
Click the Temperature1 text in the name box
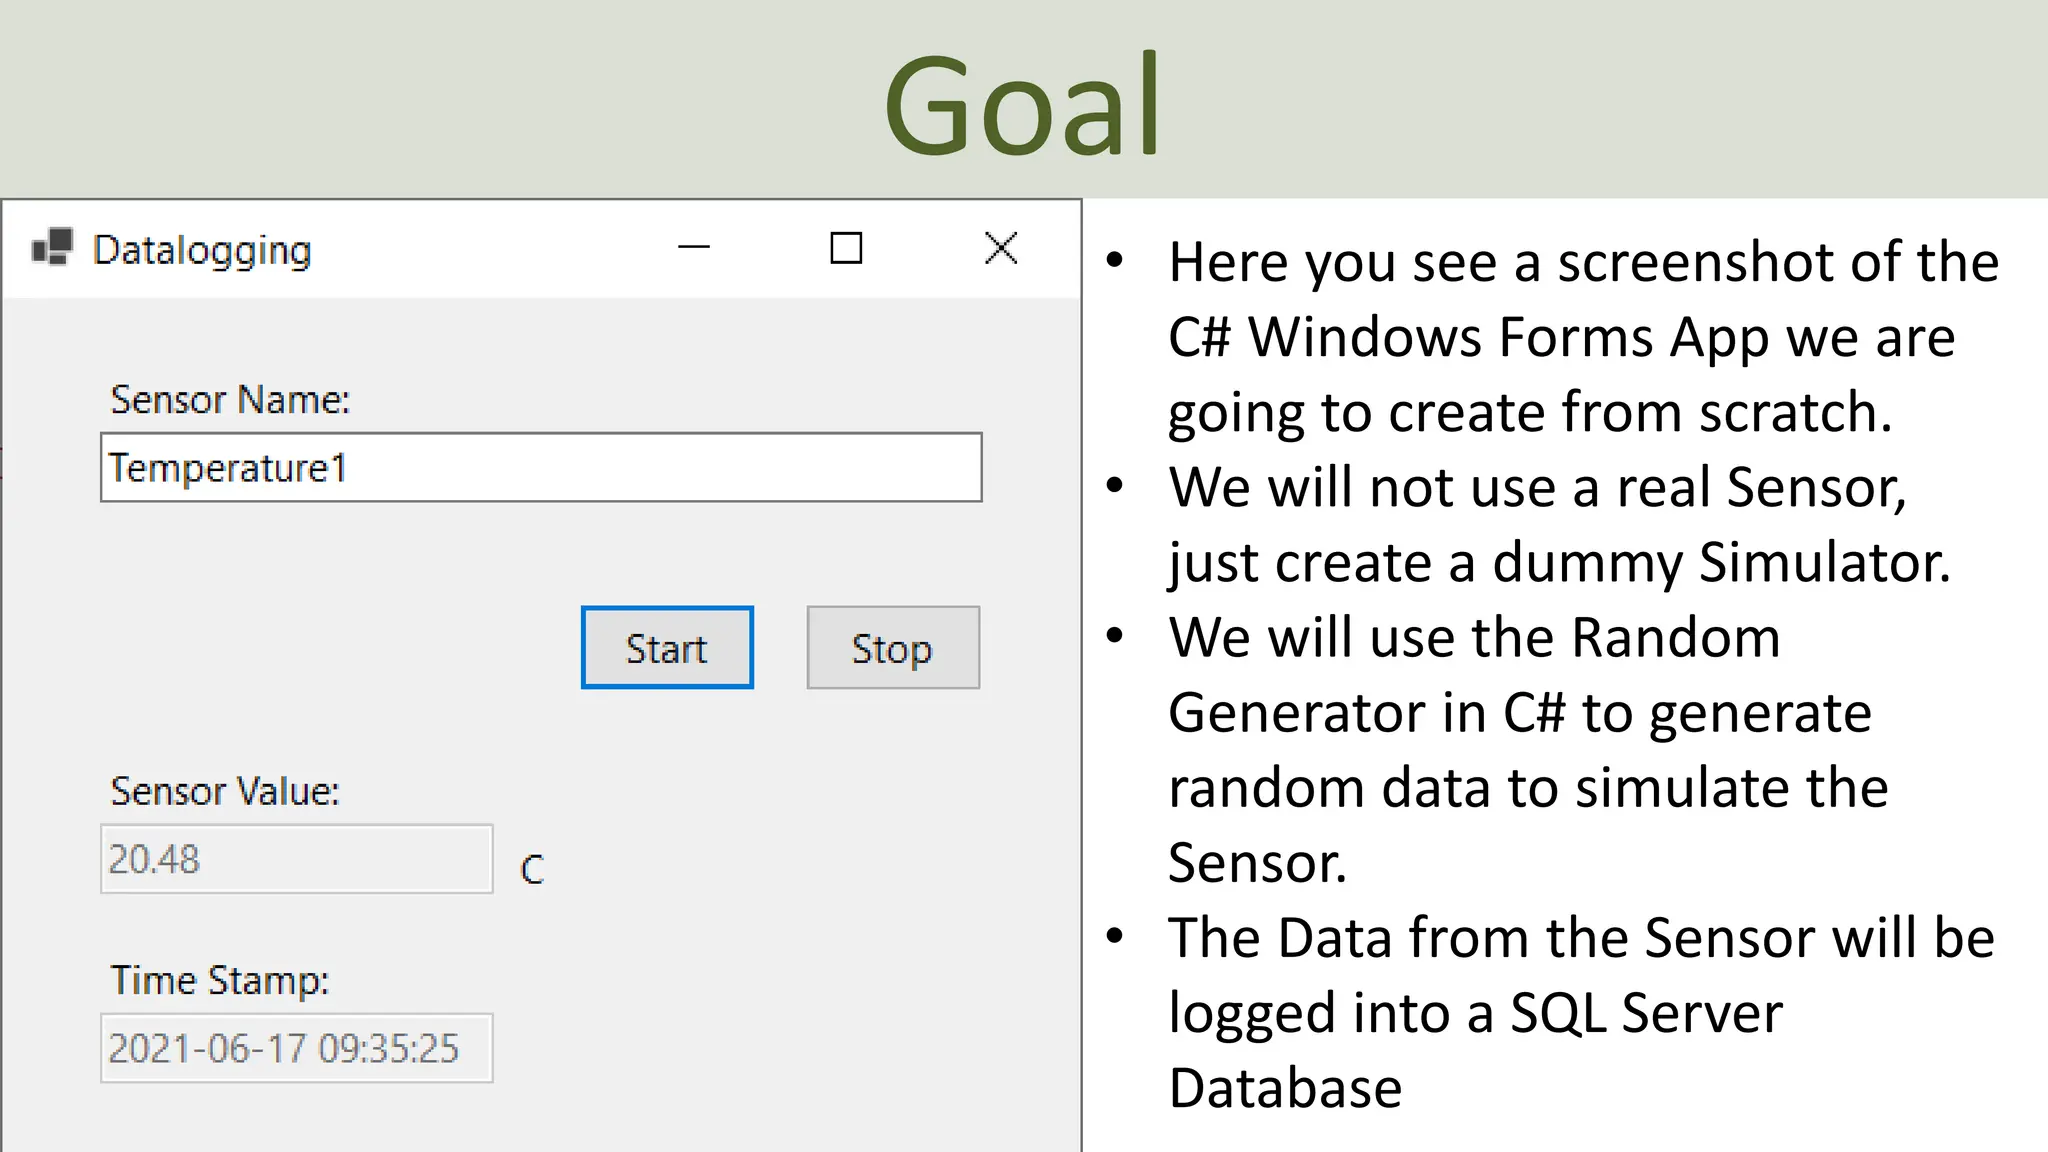pos(228,468)
